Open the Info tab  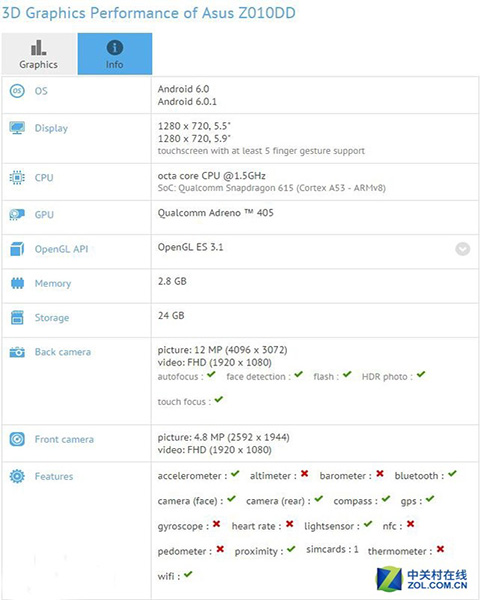click(115, 54)
